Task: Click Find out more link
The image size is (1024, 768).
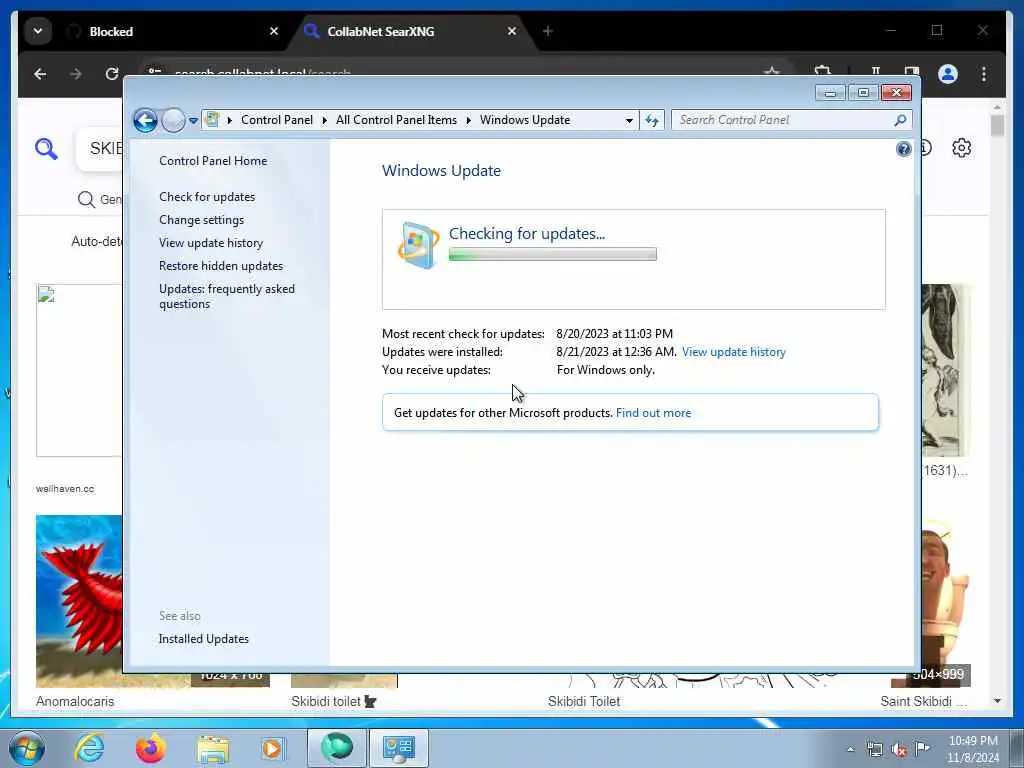Action: 653,413
